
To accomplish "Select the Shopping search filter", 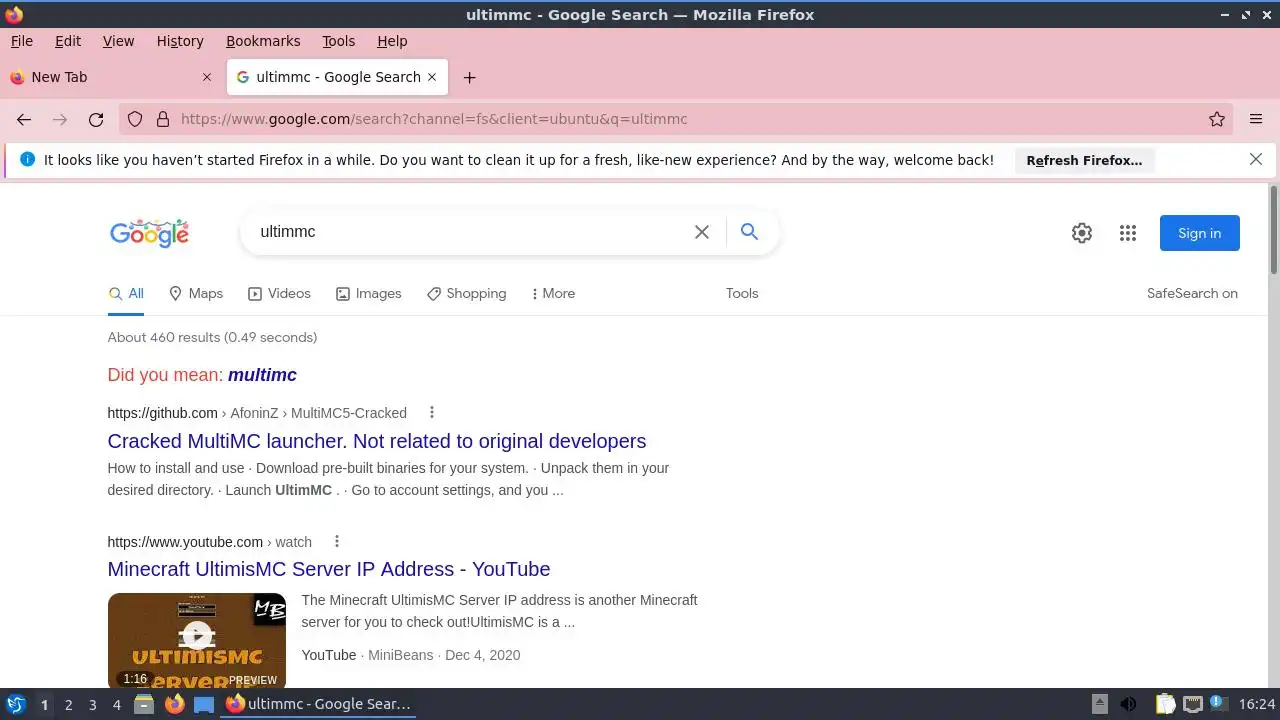I will point(466,293).
